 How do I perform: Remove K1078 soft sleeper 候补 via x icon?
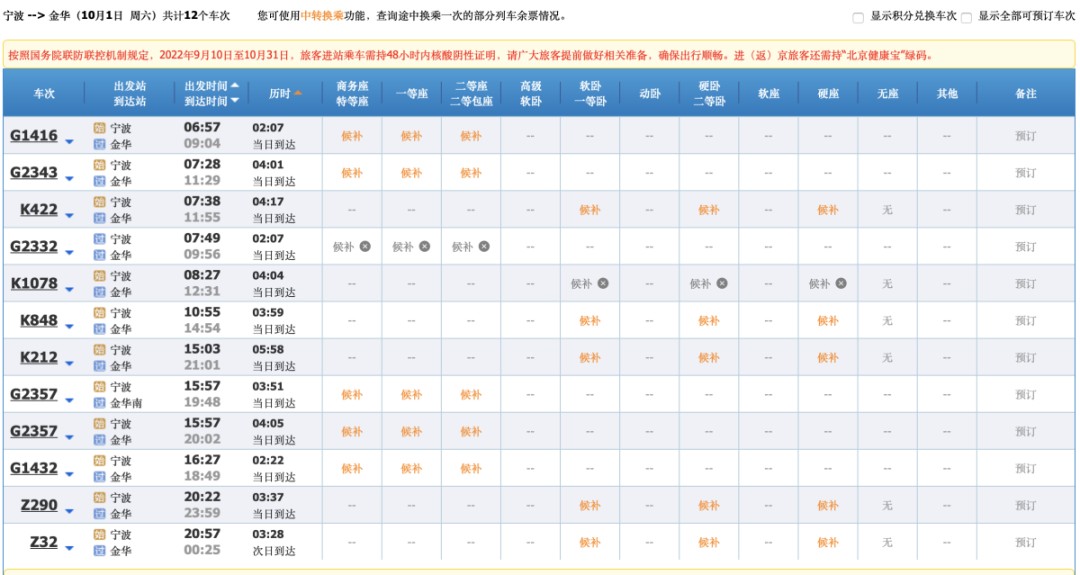tap(603, 284)
